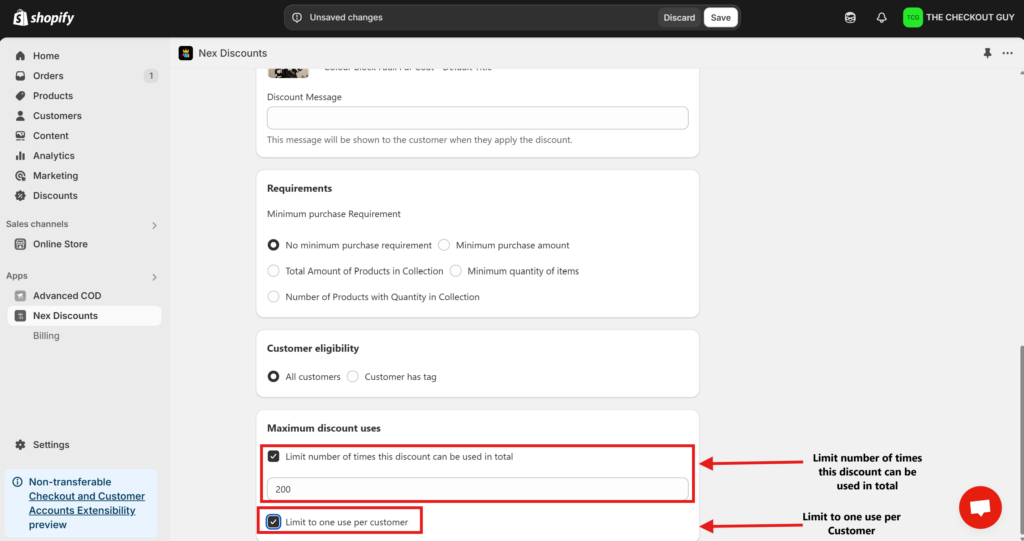
Task: Click the page vertical scrollbar
Action: [x=1021, y=439]
